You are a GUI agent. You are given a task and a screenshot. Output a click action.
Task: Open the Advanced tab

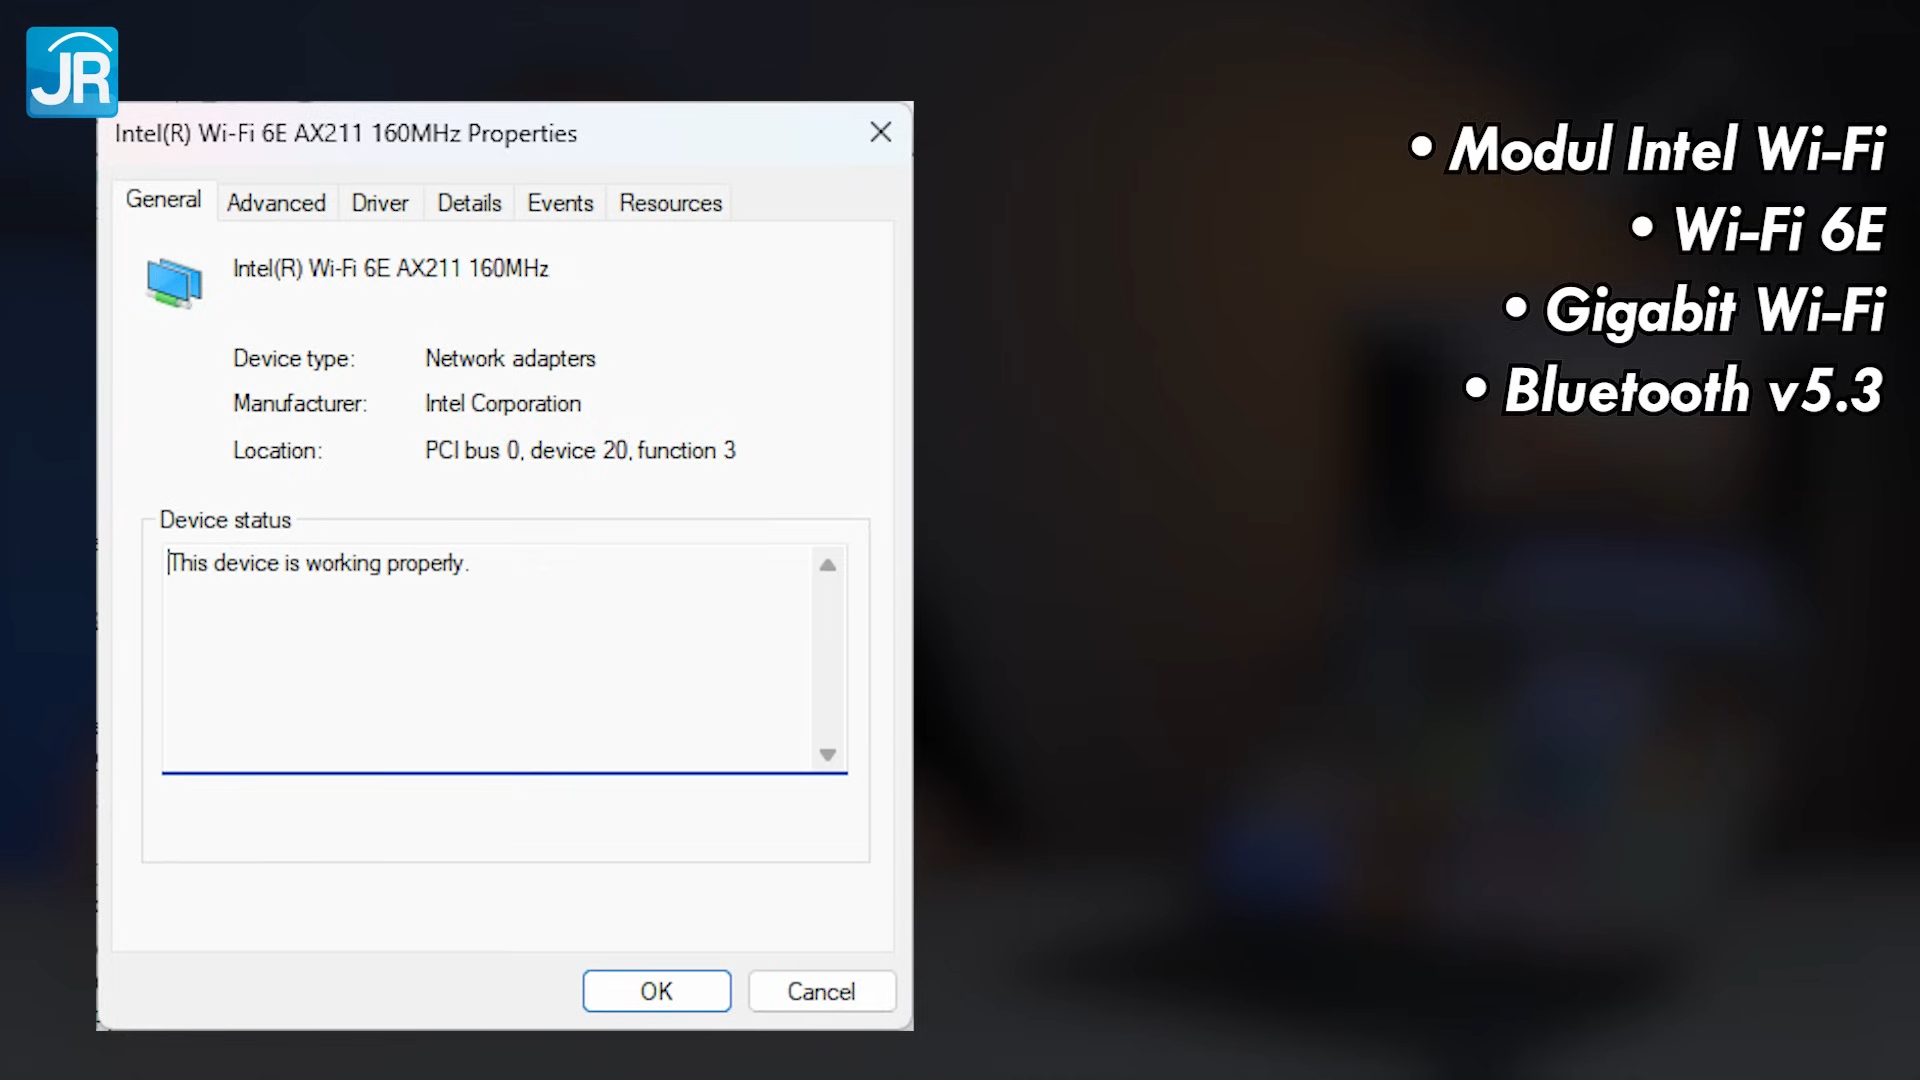point(276,203)
